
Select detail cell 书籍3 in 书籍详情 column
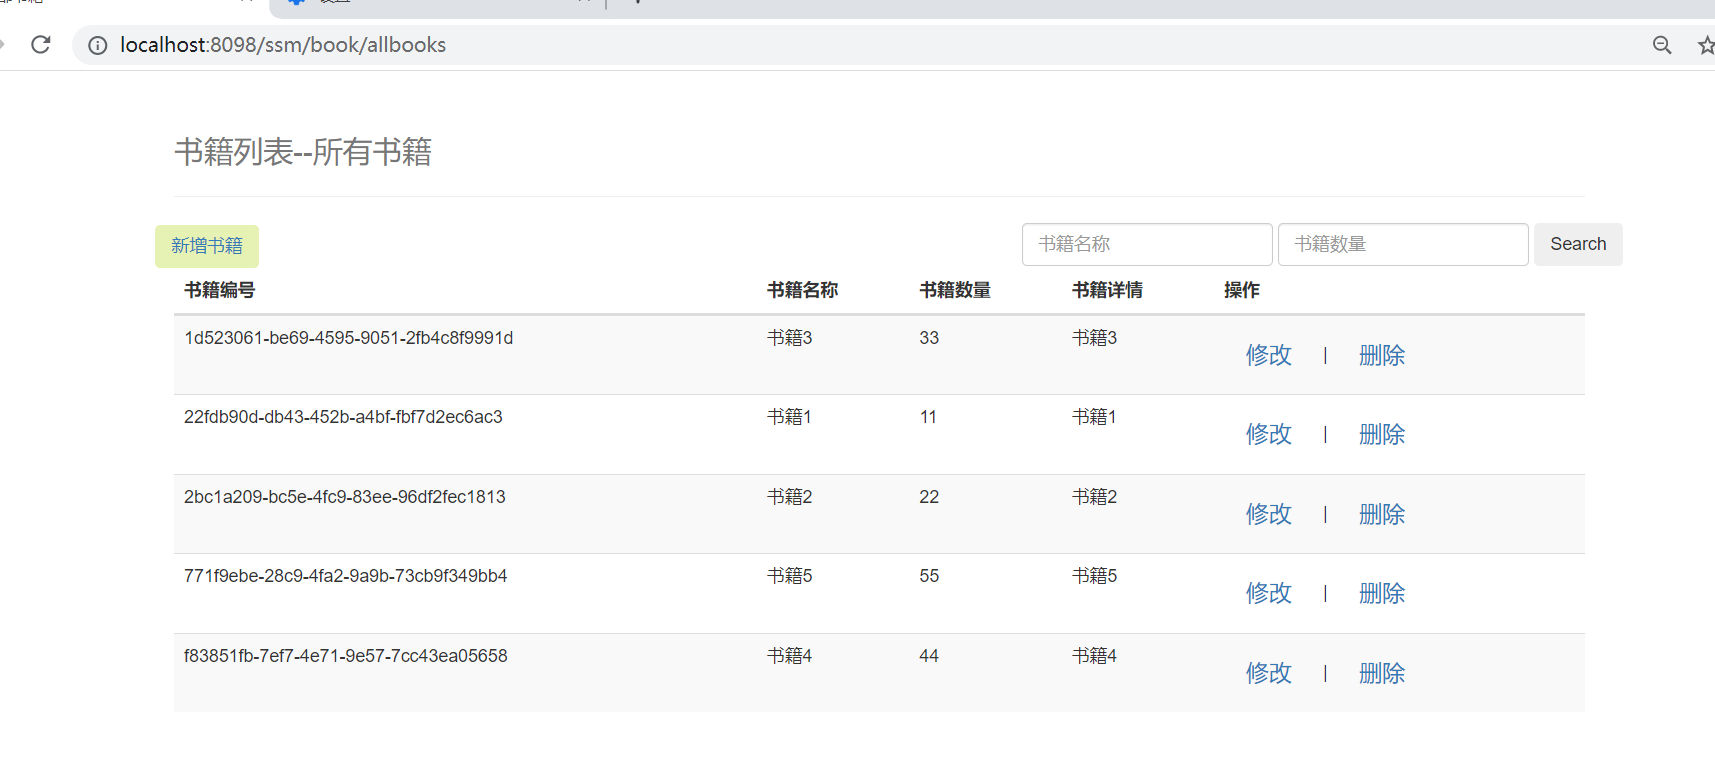tap(1095, 338)
